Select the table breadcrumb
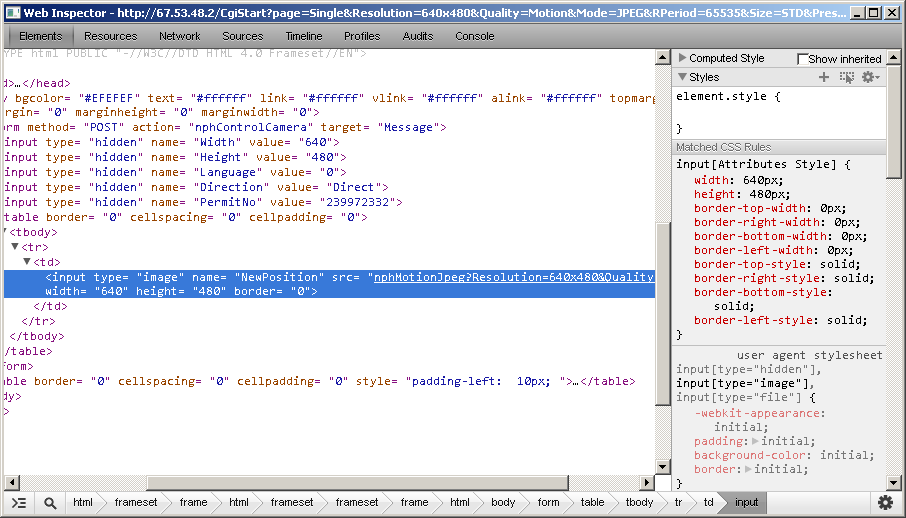 (592, 502)
